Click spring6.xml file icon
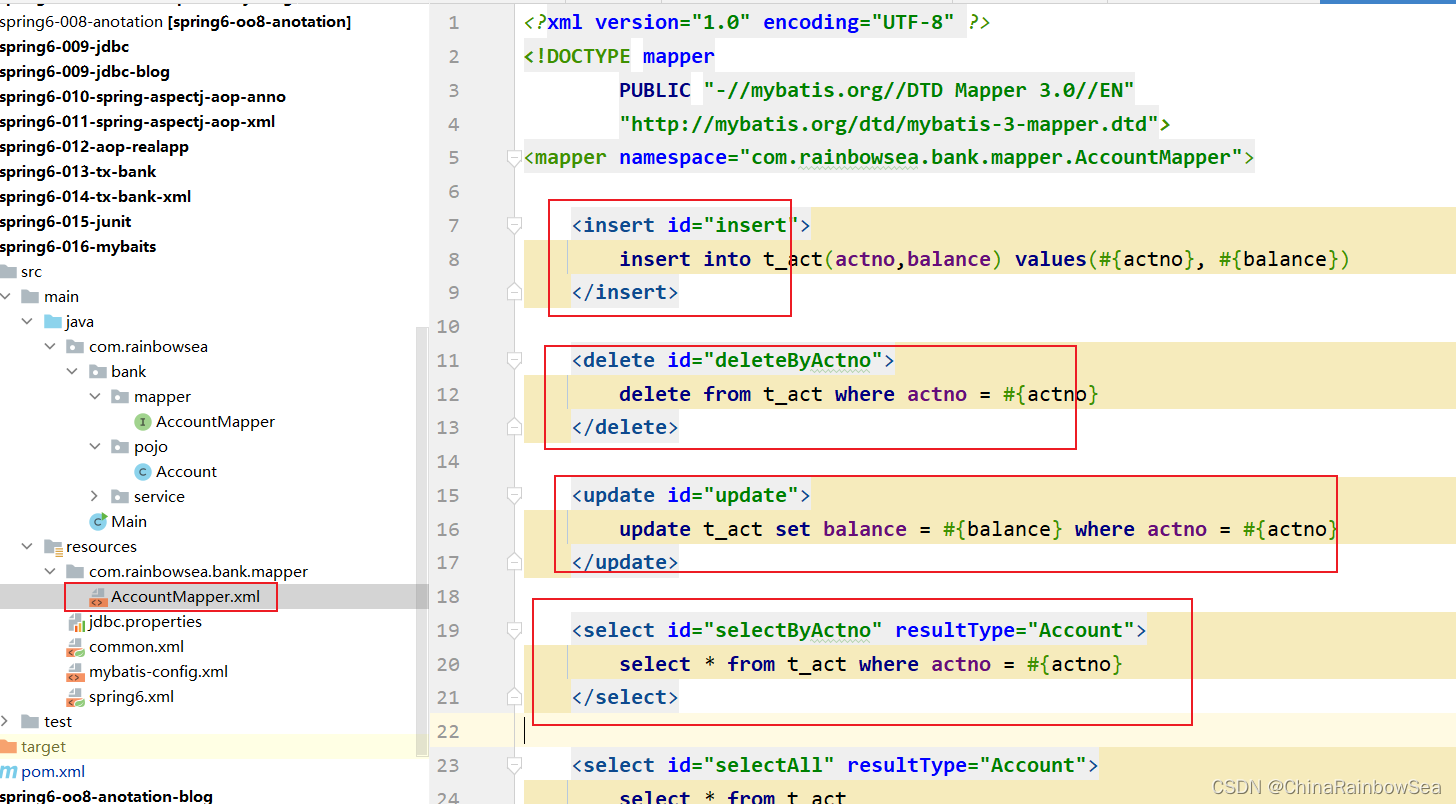This screenshot has height=804, width=1456. 76,697
